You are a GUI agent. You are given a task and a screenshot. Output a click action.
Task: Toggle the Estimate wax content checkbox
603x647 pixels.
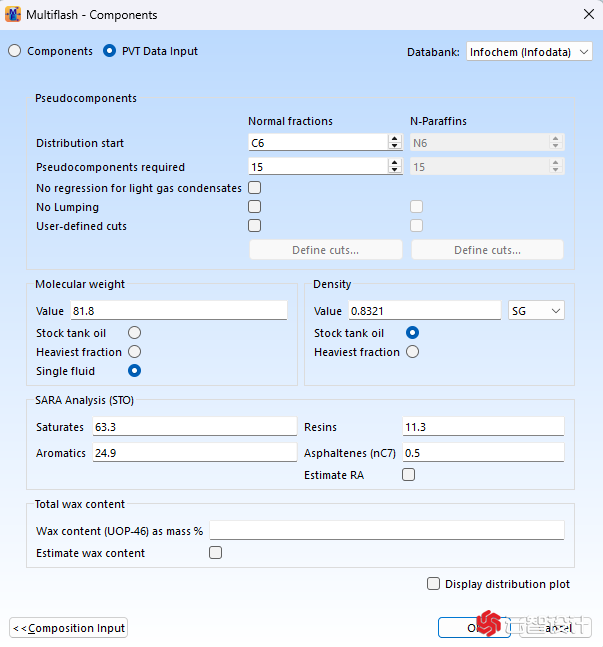click(215, 553)
